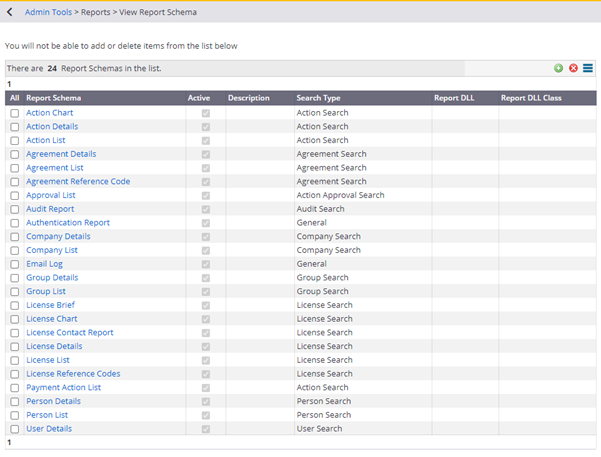Click the Report Schema column header
The image size is (601, 457).
54,98
